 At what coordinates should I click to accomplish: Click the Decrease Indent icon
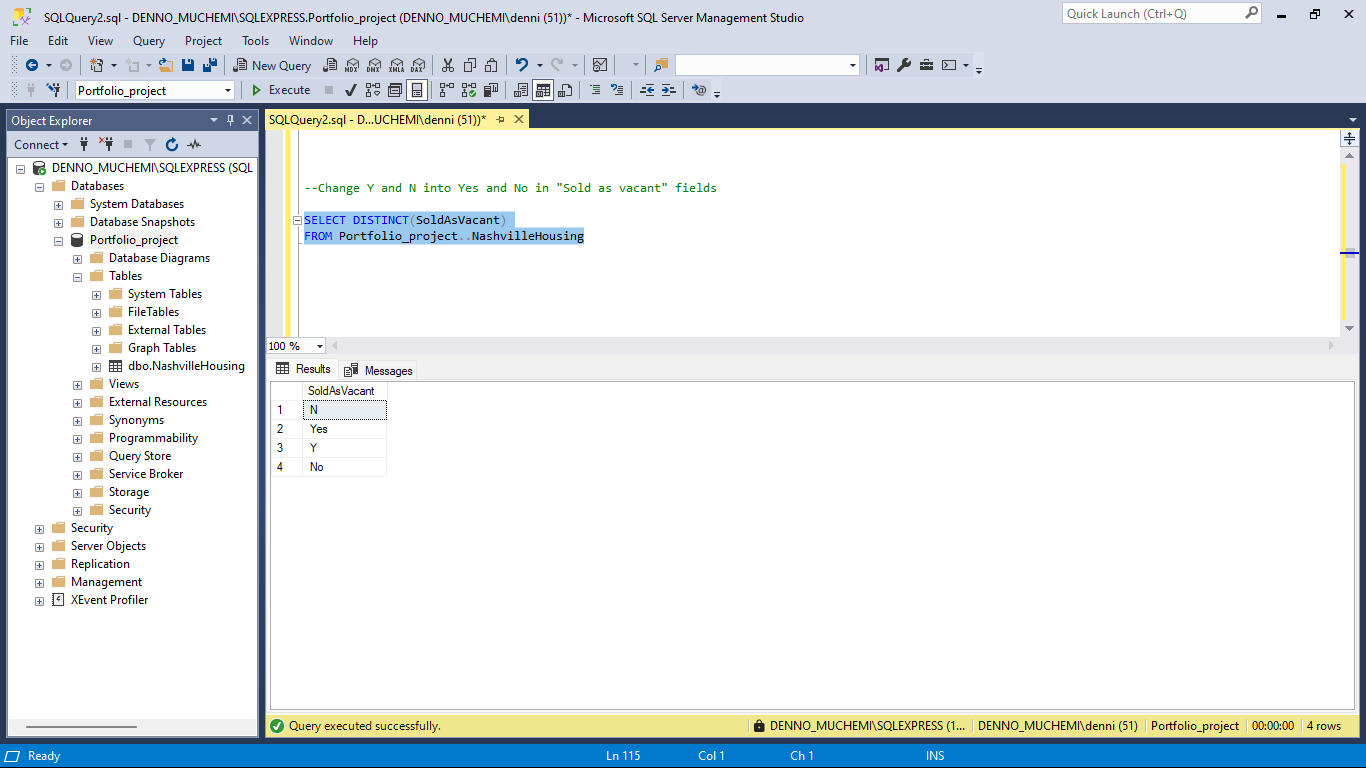click(x=647, y=90)
